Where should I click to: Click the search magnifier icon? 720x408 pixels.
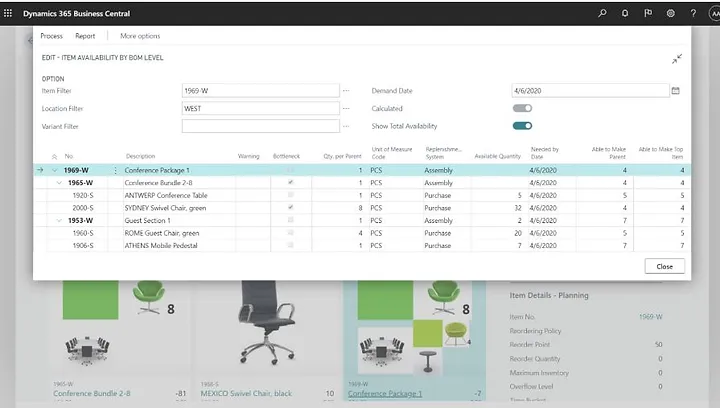[602, 13]
